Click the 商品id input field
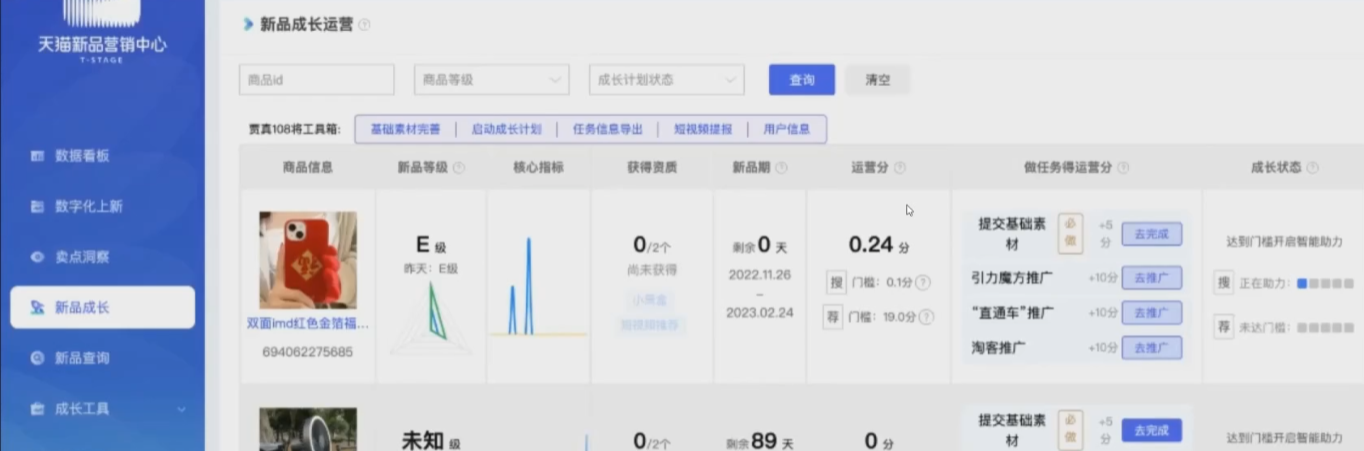The width and height of the screenshot is (1364, 451). pos(316,80)
